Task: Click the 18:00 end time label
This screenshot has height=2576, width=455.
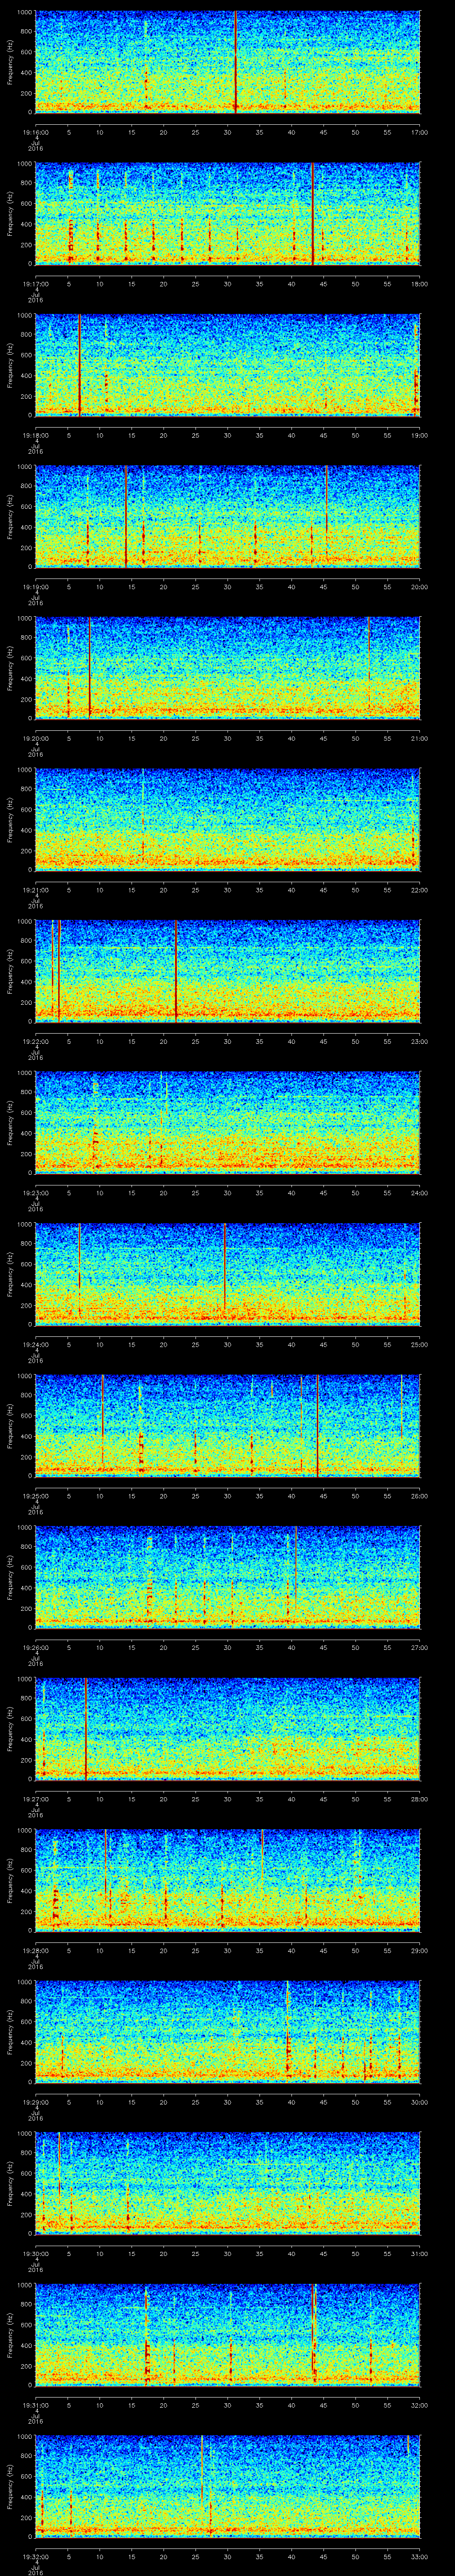Action: [419, 284]
